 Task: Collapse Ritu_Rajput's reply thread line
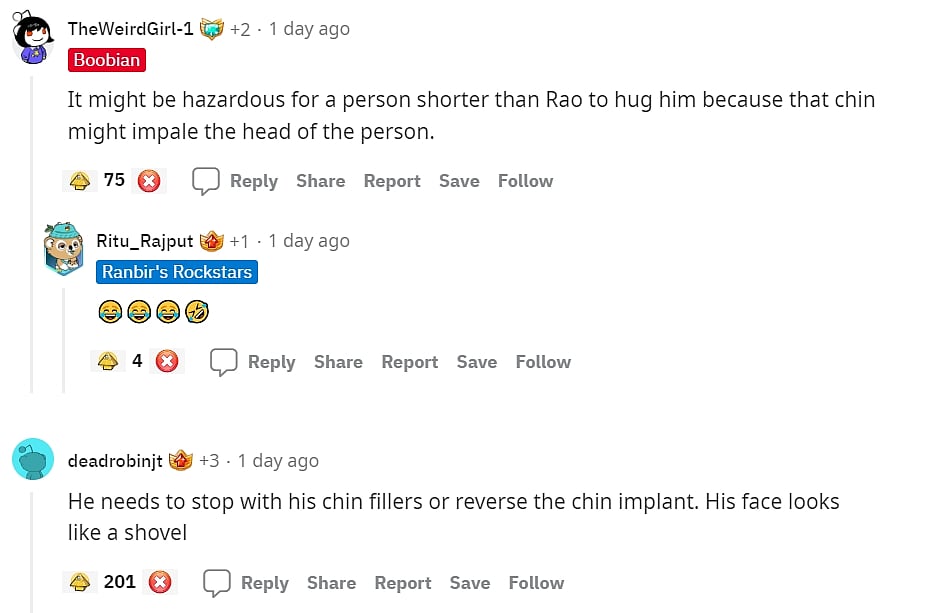point(65,340)
